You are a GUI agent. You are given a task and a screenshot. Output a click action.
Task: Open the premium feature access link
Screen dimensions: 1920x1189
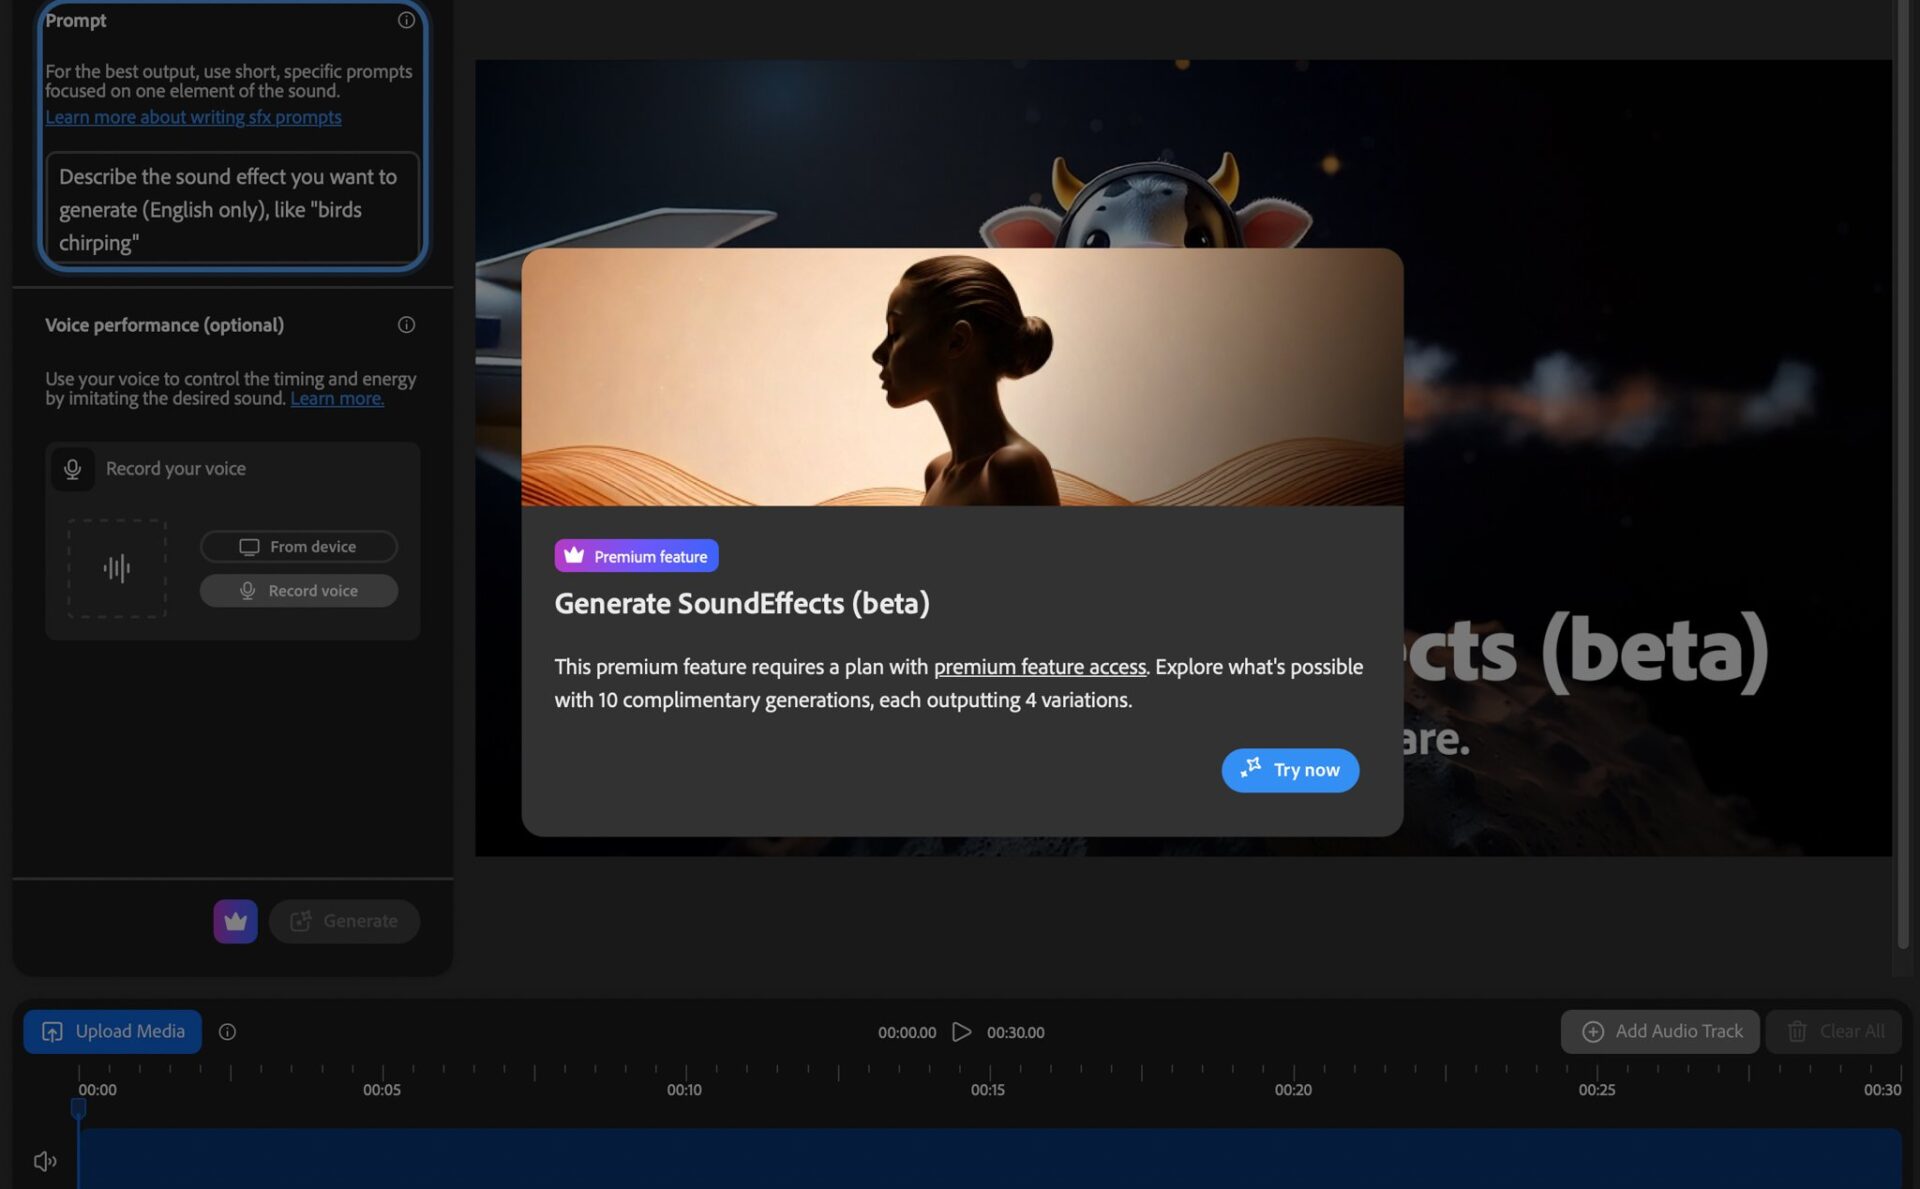pyautogui.click(x=1039, y=667)
